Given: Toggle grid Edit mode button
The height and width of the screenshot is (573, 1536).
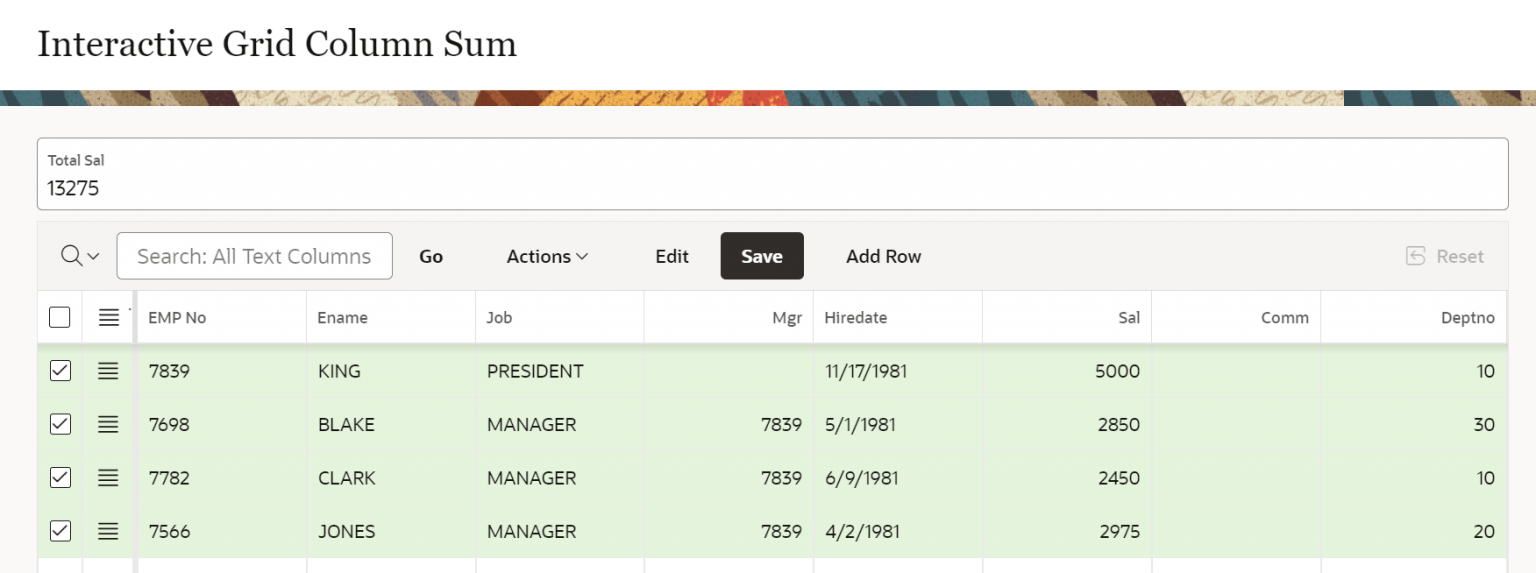Looking at the screenshot, I should click(x=672, y=256).
